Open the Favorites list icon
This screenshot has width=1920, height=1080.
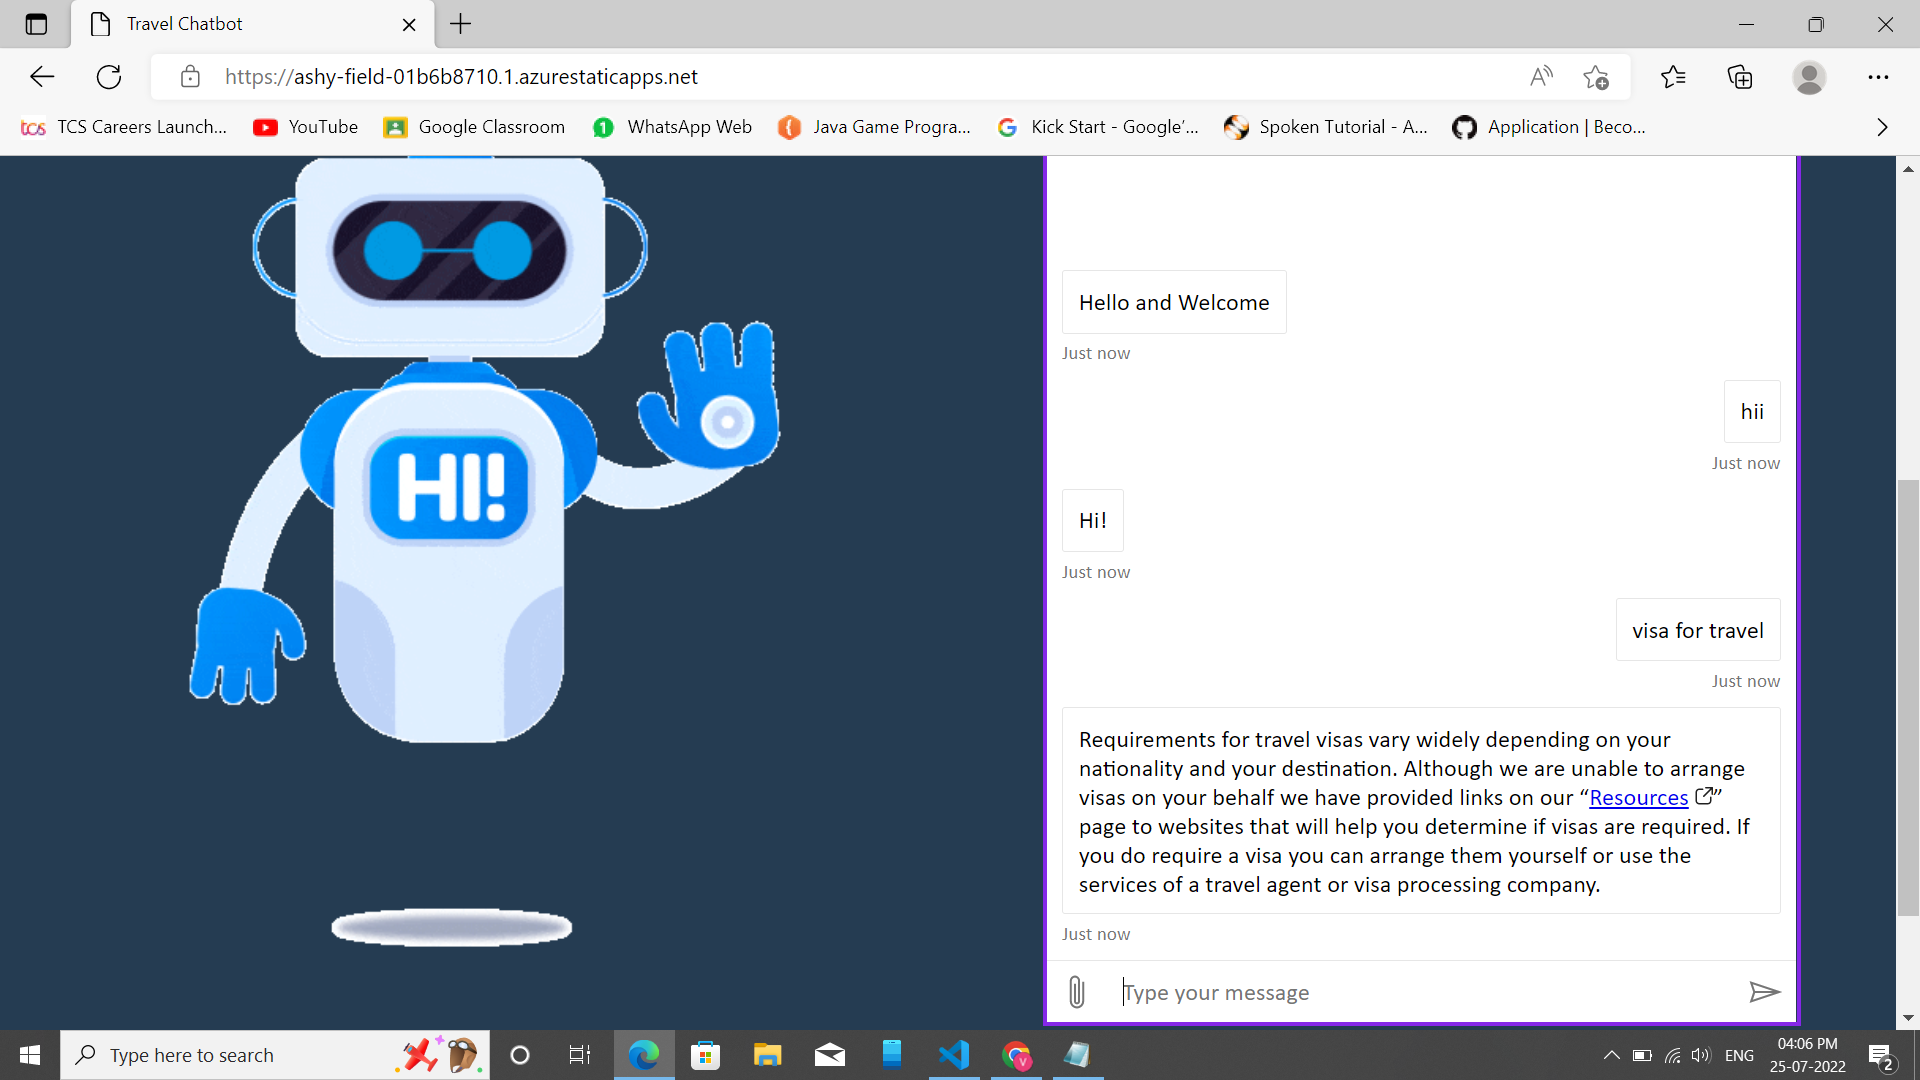[1673, 77]
